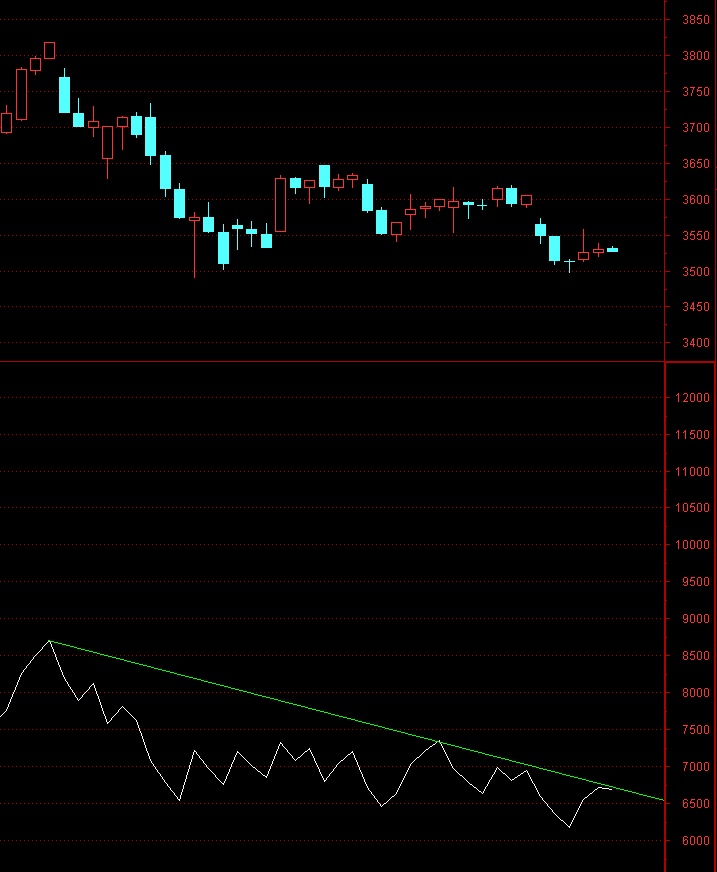Click the 8000 indicator axis label
Screen dimensions: 717x872
click(696, 693)
